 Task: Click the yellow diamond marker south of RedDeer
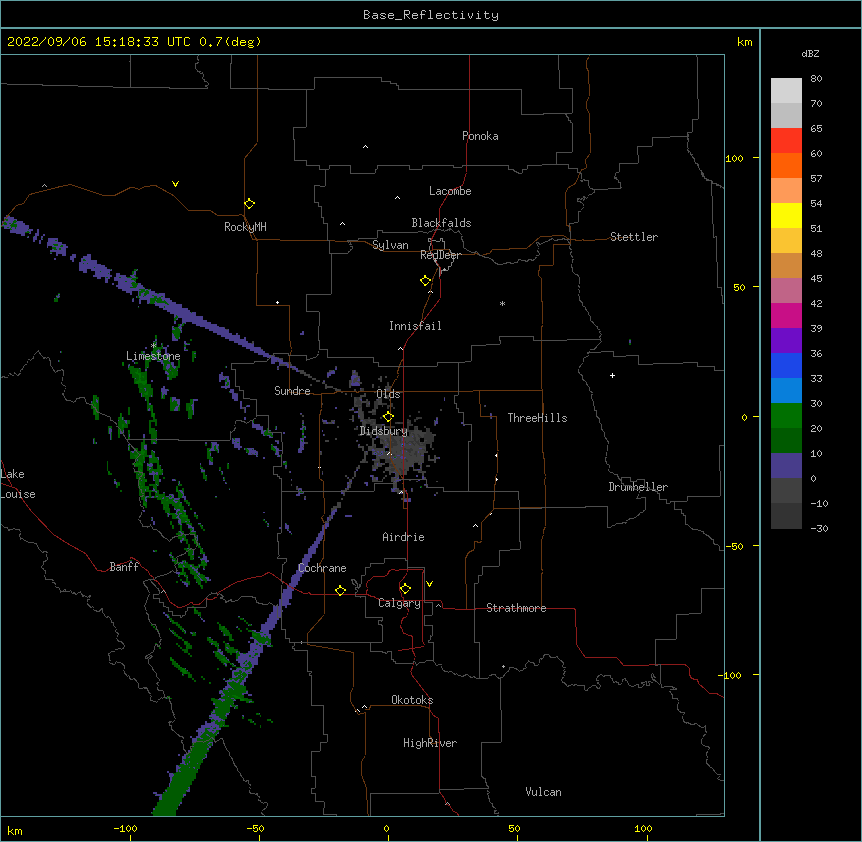(x=425, y=281)
